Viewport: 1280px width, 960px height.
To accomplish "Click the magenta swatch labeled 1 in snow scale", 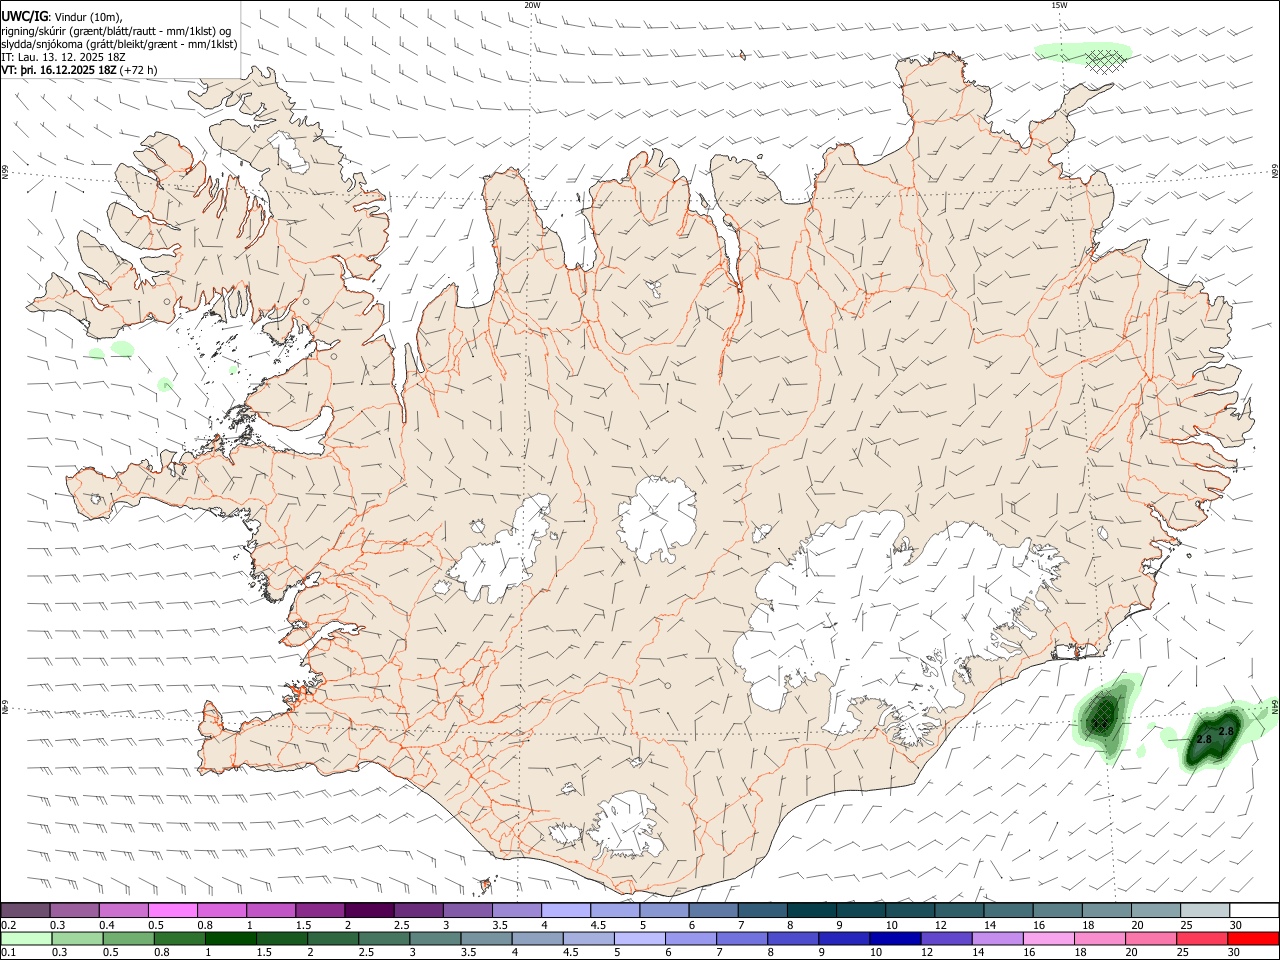I will (x=271, y=910).
